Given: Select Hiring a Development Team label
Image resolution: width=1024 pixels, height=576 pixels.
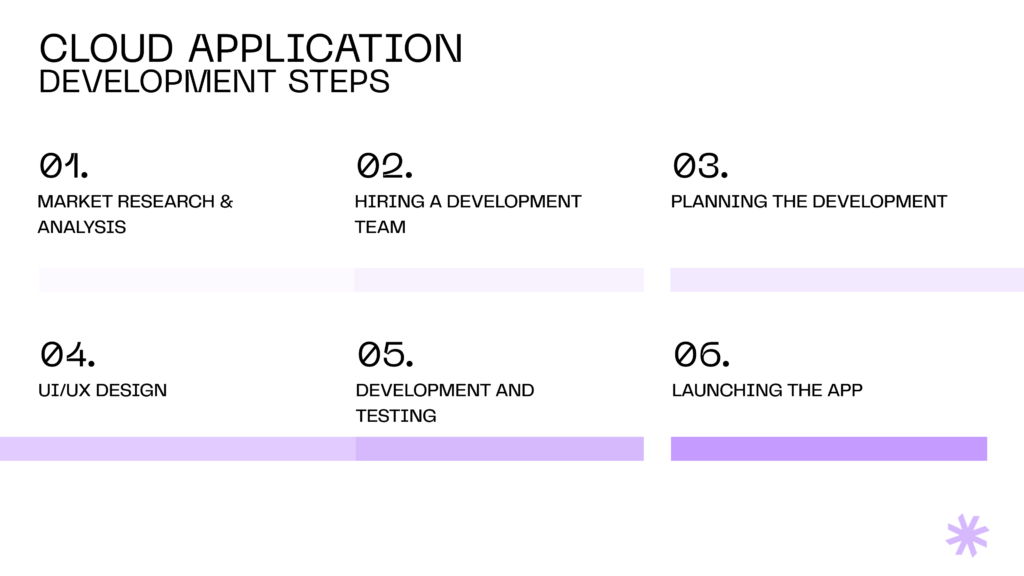Looking at the screenshot, I should coord(468,214).
